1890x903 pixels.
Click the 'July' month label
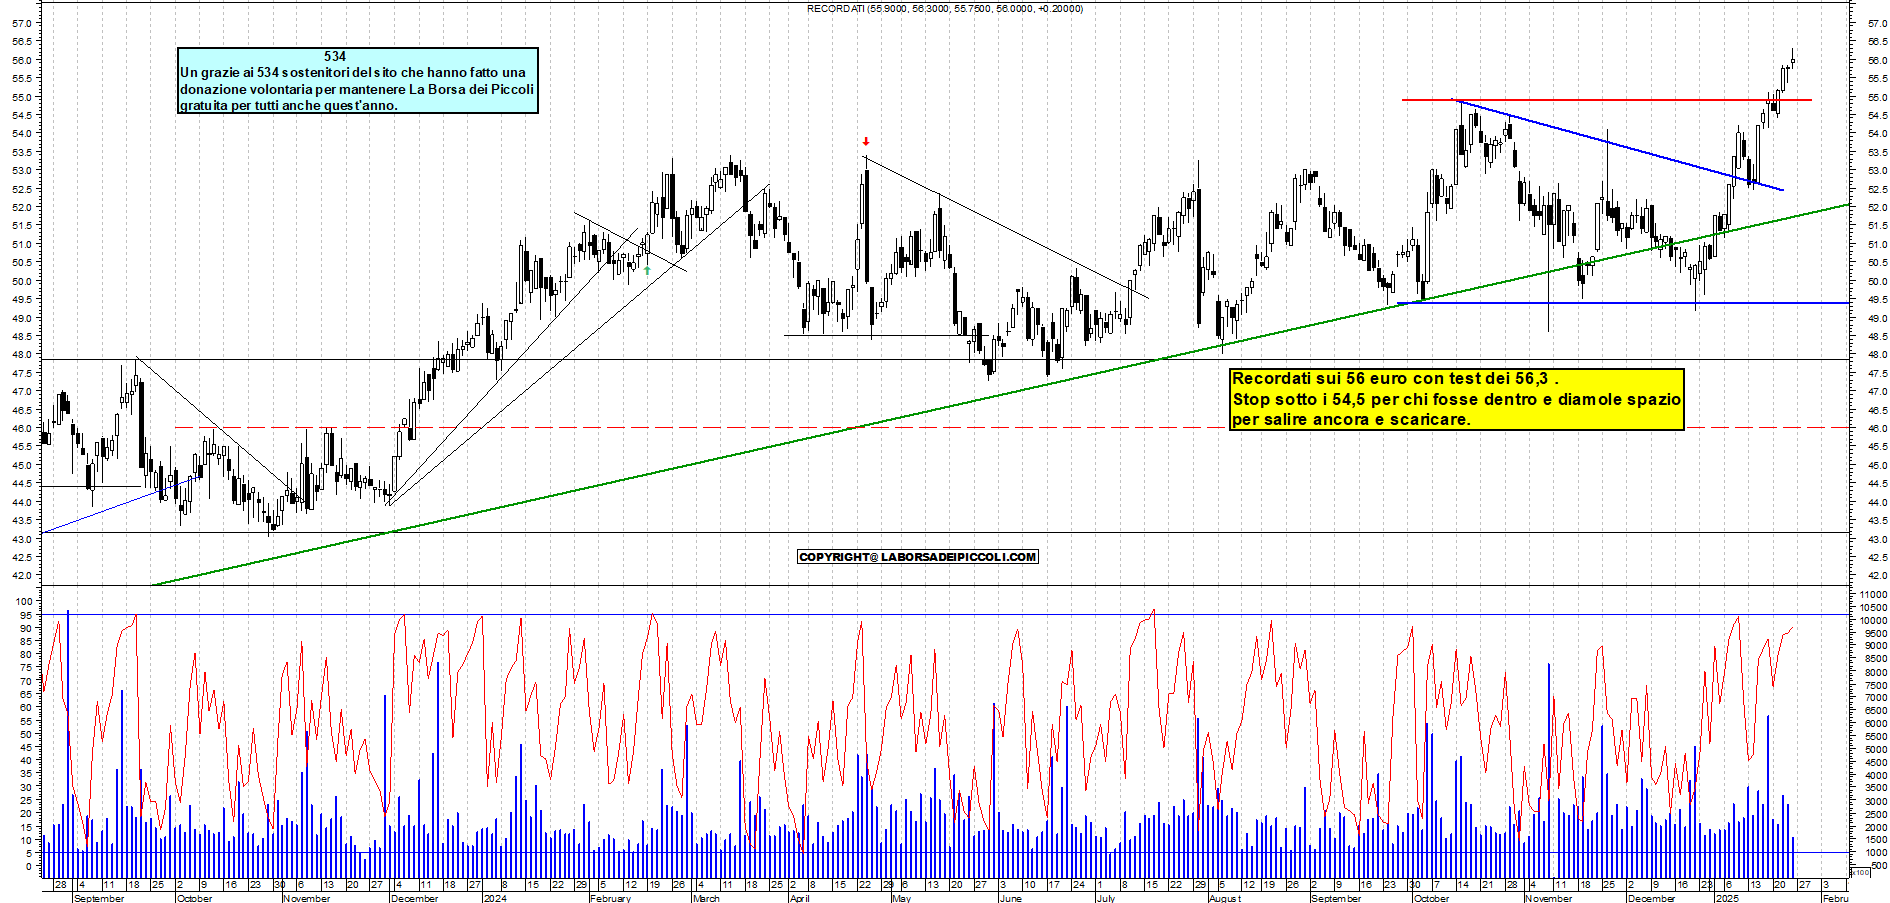click(x=1105, y=898)
